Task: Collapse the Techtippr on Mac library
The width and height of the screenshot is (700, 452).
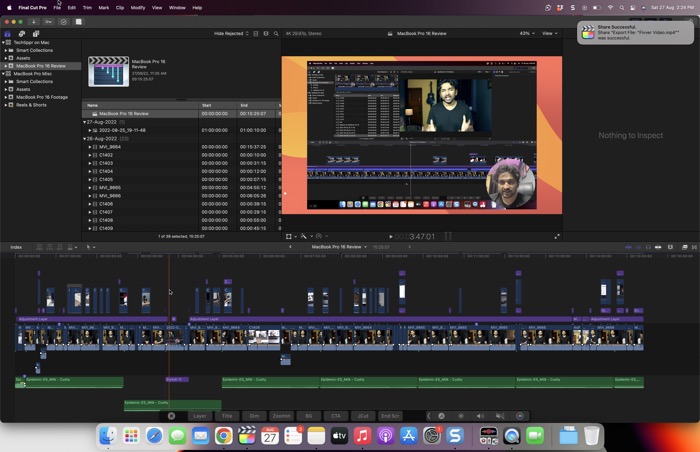Action: click(x=4, y=42)
